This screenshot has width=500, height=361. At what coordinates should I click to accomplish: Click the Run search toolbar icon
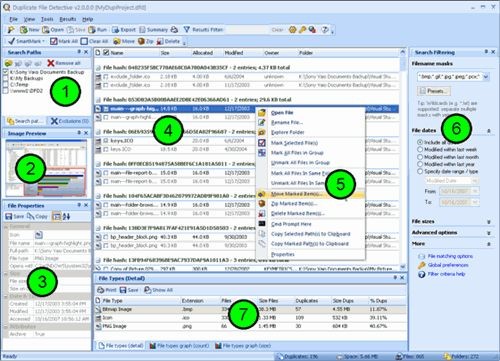coord(92,30)
